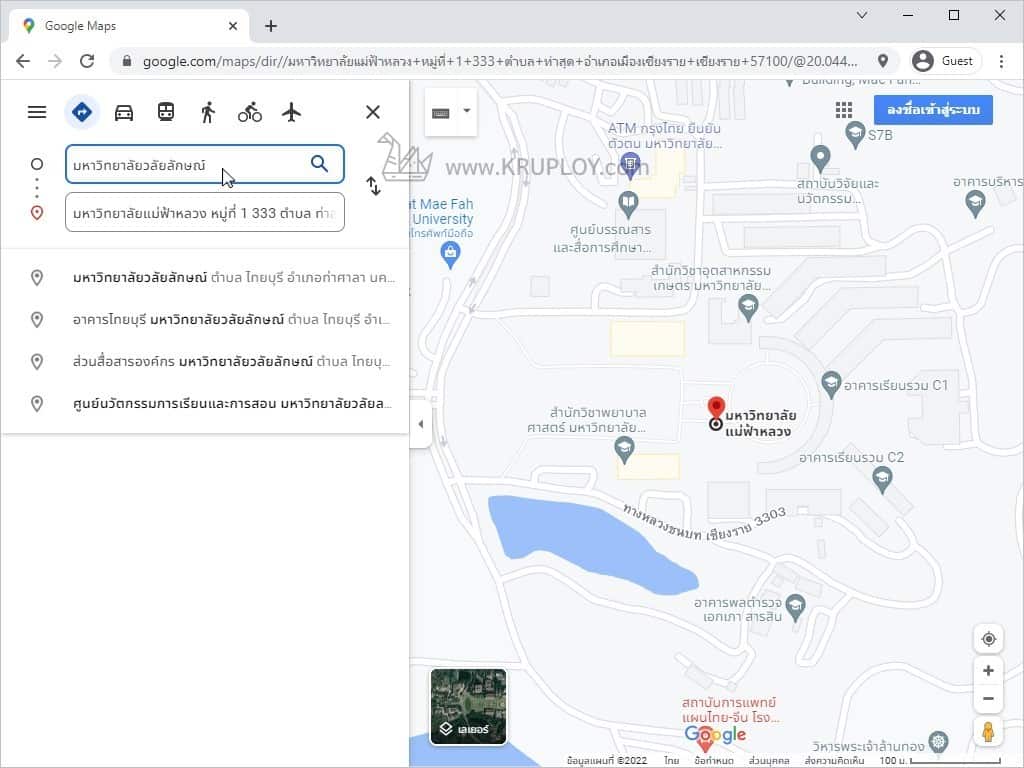Open the tab search chevron
1024x768 pixels.
click(862, 15)
